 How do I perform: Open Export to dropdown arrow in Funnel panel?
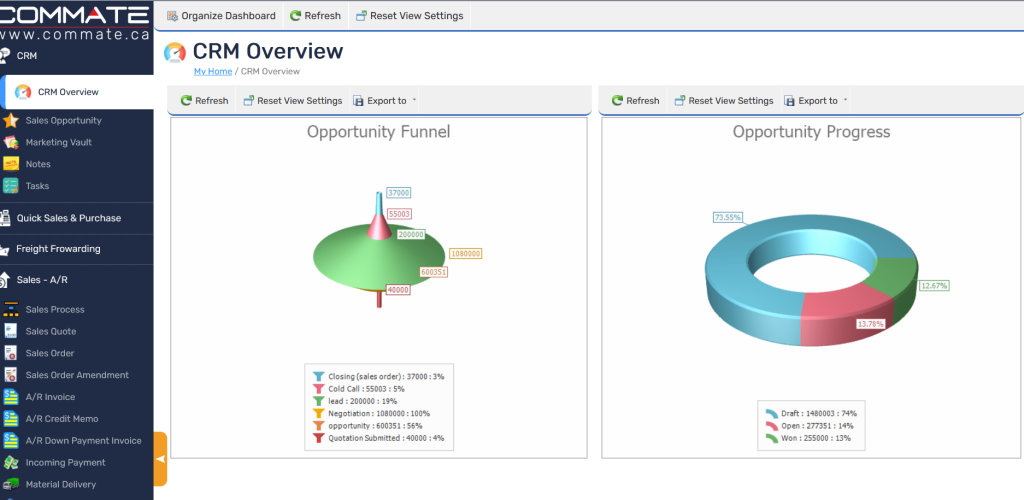pyautogui.click(x=414, y=100)
